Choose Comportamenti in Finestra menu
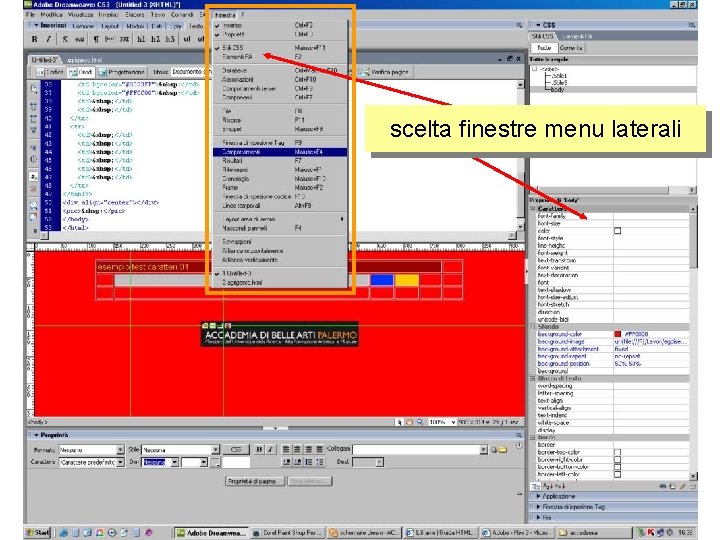Viewport: 720px width, 540px height. (280, 152)
